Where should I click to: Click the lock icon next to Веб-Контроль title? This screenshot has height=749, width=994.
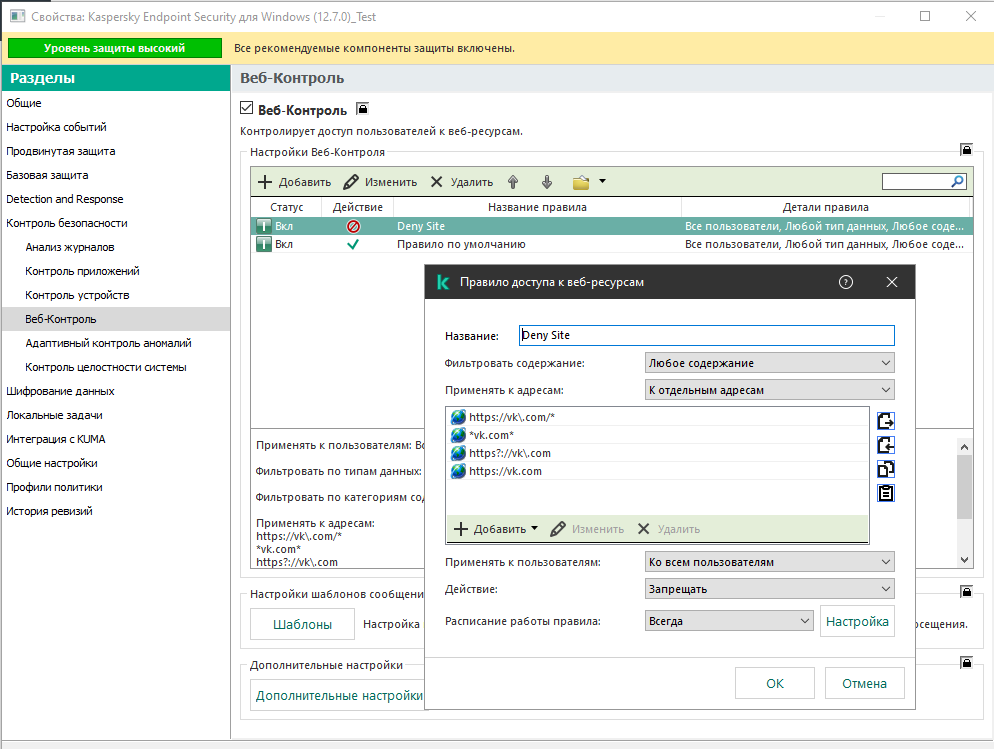[x=362, y=109]
